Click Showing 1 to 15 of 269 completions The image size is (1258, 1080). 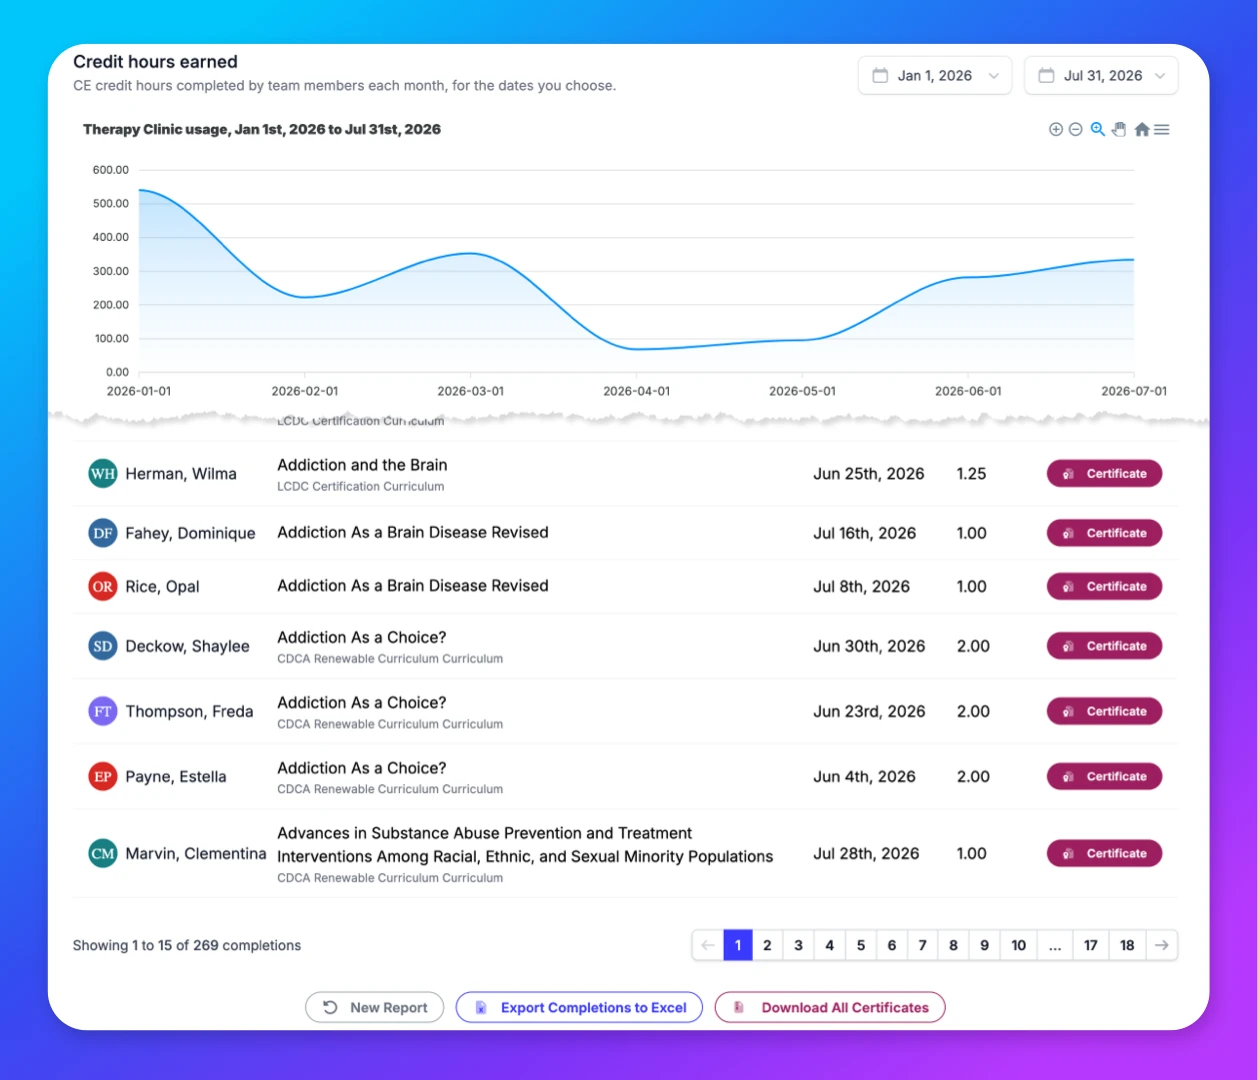pyautogui.click(x=187, y=945)
